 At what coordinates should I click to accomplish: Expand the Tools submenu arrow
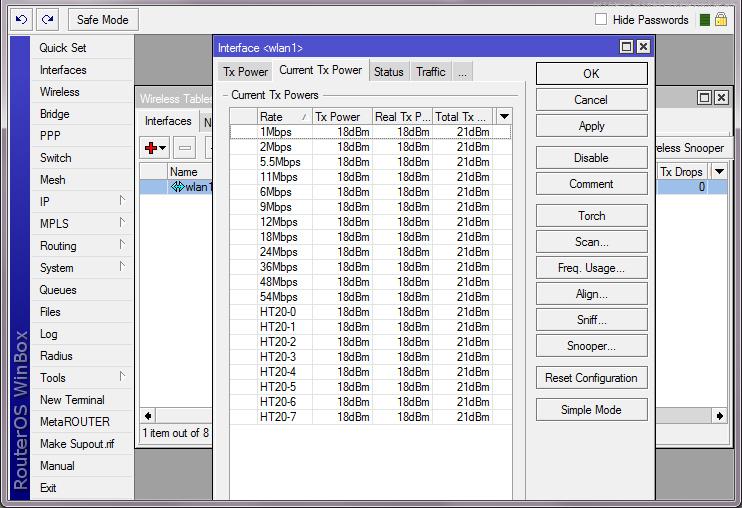pos(122,377)
